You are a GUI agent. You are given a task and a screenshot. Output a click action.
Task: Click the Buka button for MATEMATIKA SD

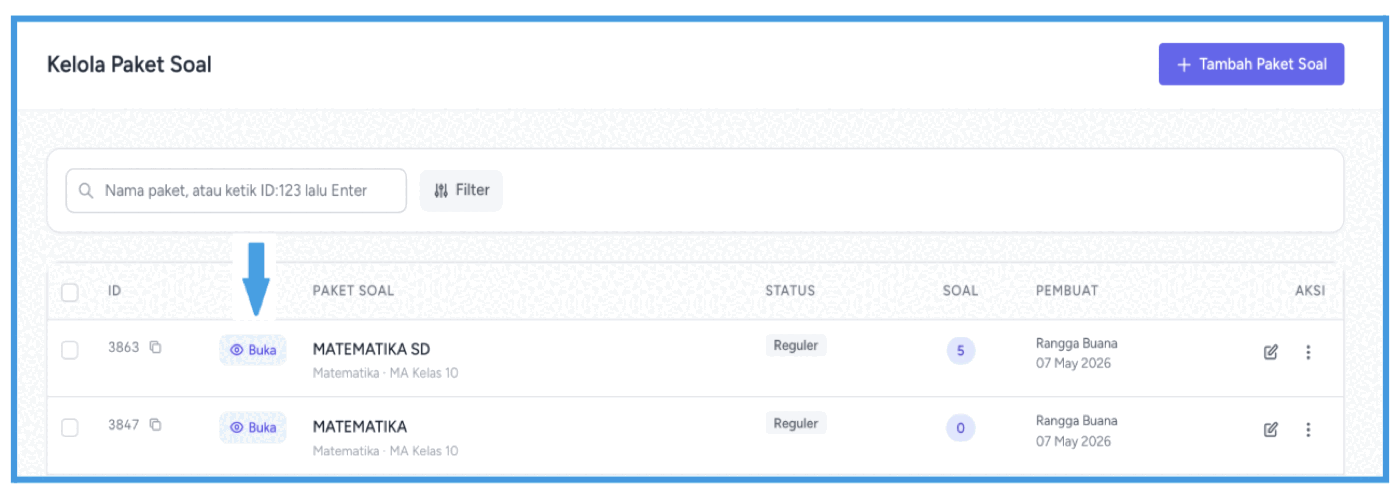(x=253, y=350)
